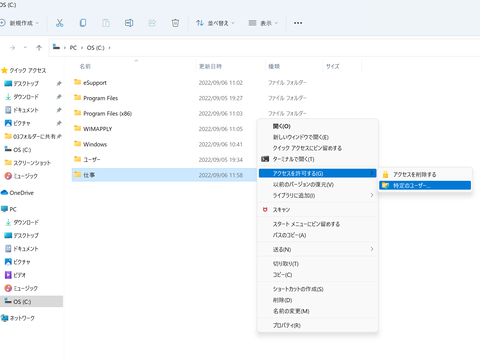Click the Copy icon in toolbar
Viewport: 480px width, 360px height.
coord(83,23)
